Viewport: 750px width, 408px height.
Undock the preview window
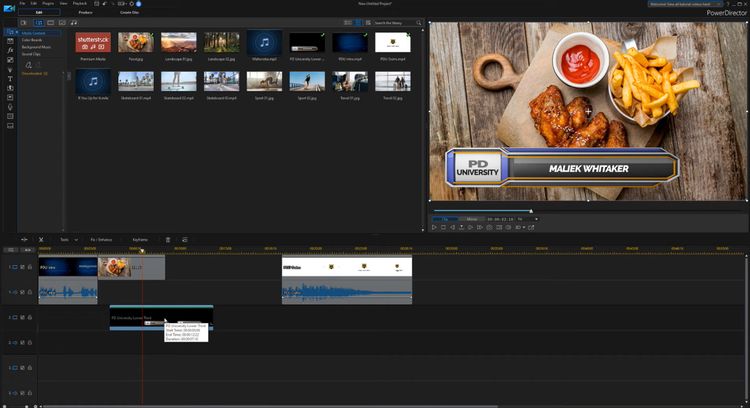pos(531,227)
